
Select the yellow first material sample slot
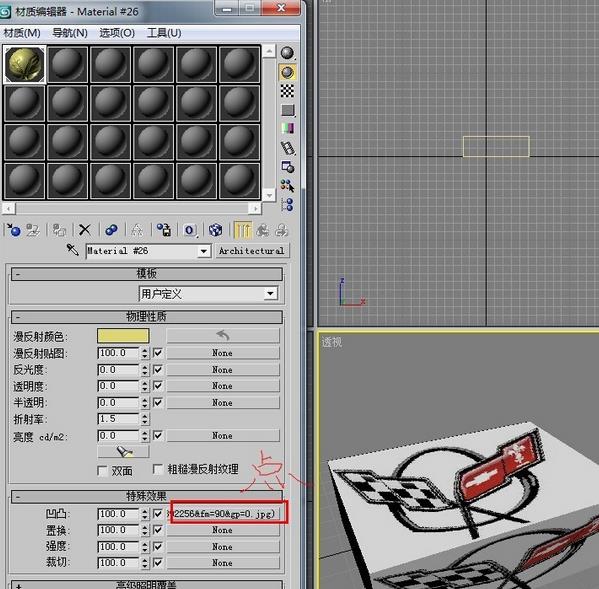[25, 64]
